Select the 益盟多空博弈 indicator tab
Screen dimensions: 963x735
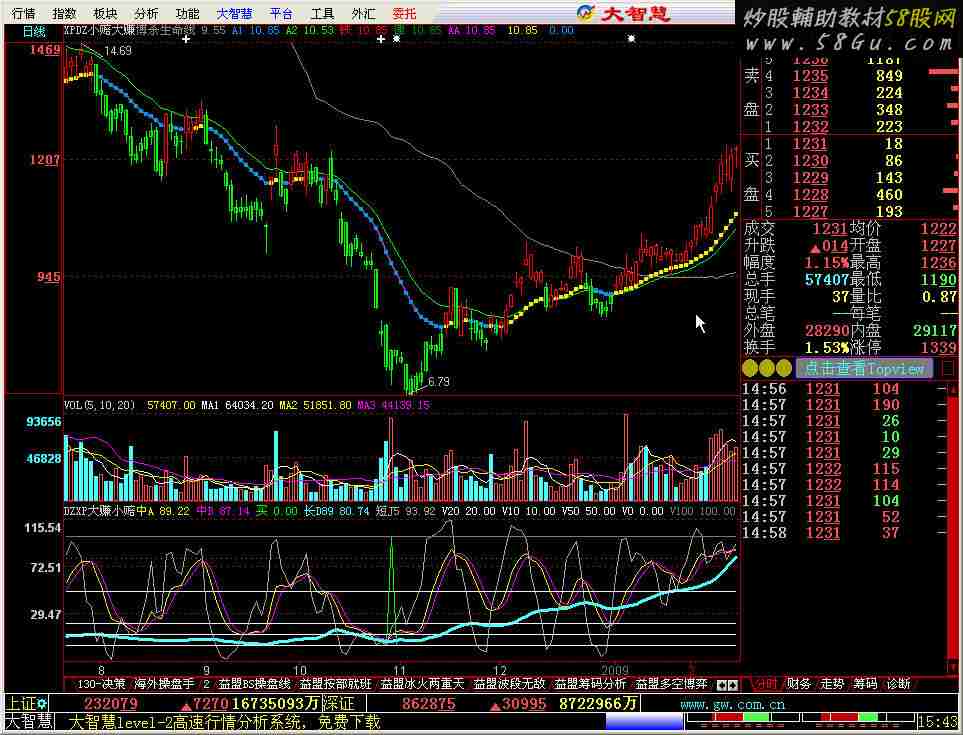click(671, 683)
